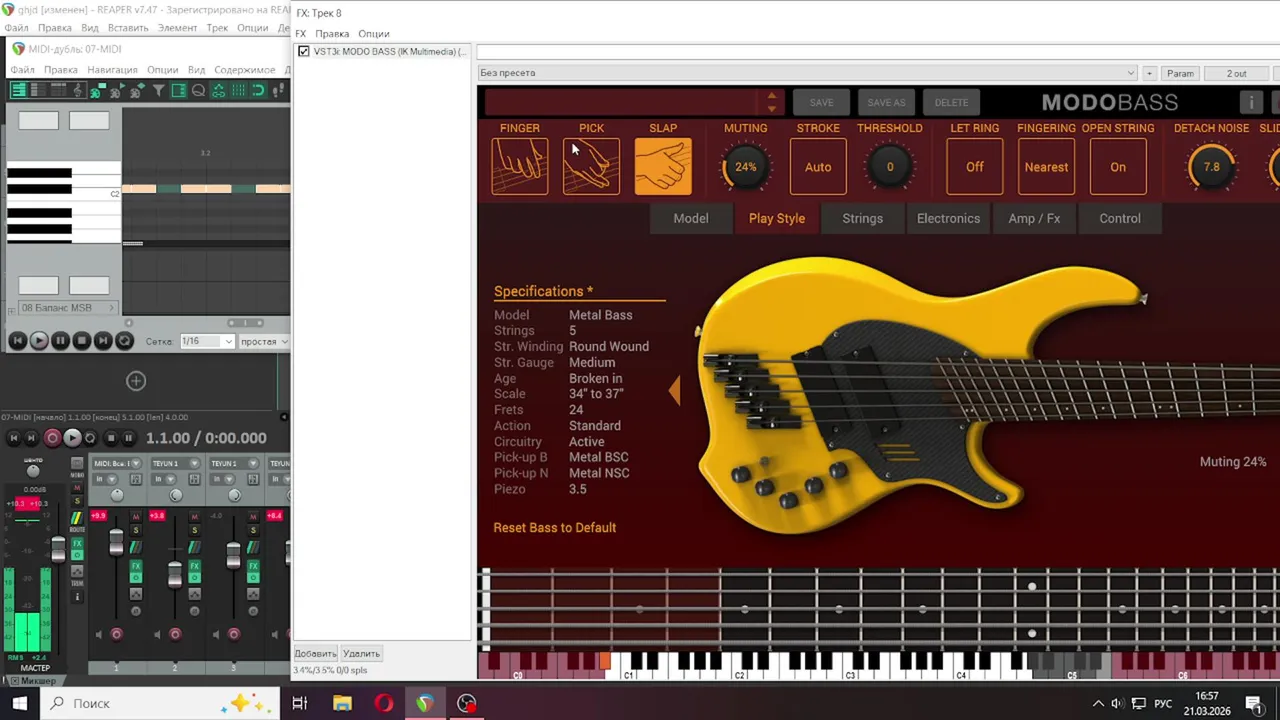Mute mixer track 2
Image resolution: width=1280 pixels, height=720 pixels.
(x=195, y=517)
